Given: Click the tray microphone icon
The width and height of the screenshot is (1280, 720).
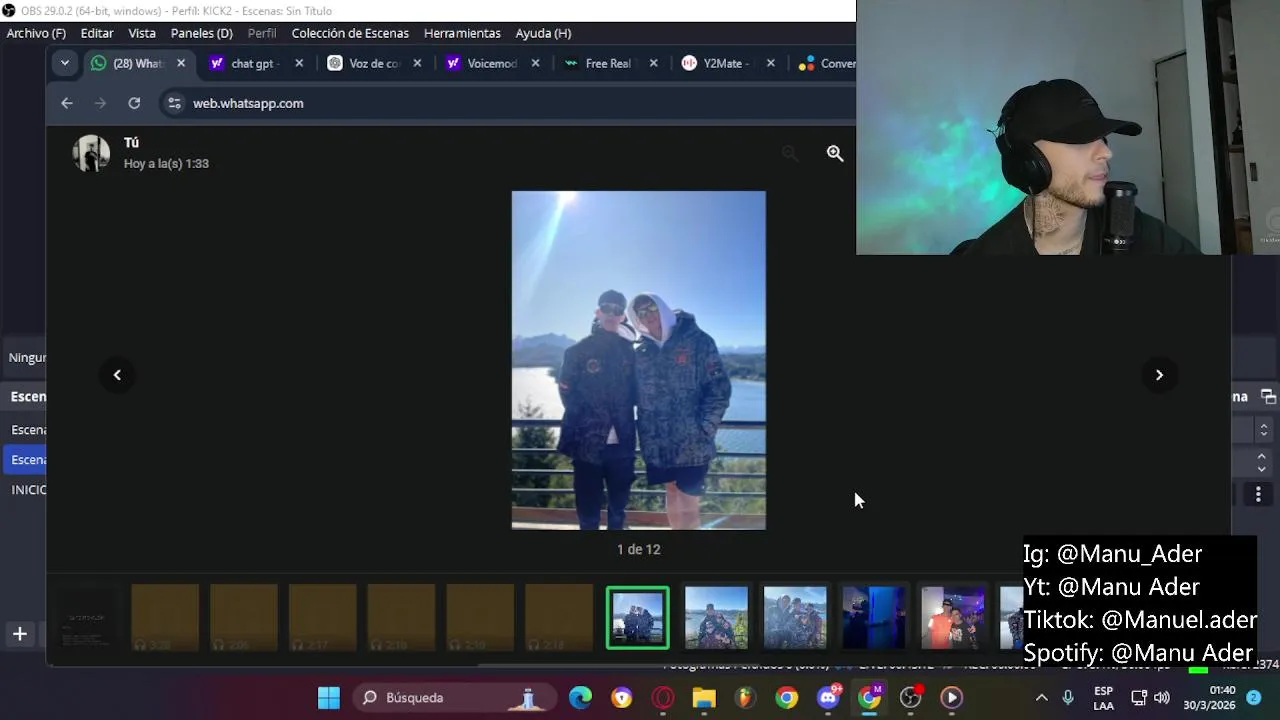Looking at the screenshot, I should pyautogui.click(x=1068, y=698).
